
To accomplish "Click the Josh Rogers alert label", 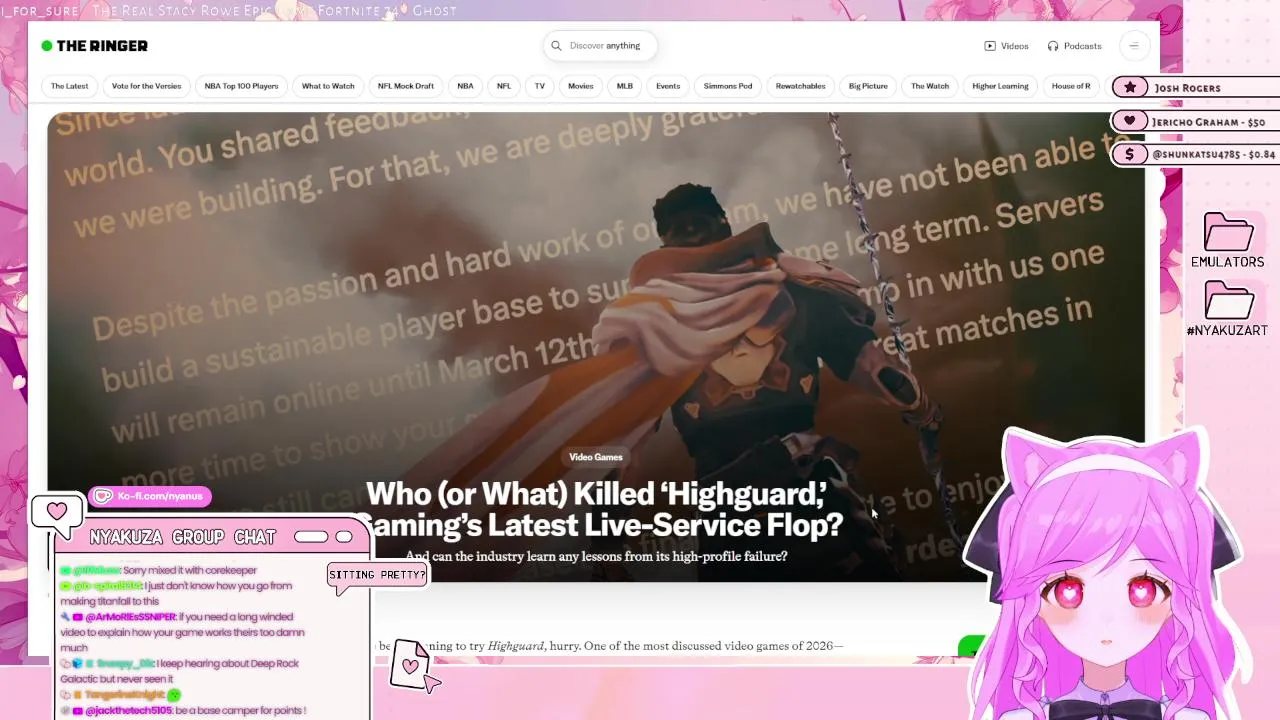I will click(x=1187, y=88).
